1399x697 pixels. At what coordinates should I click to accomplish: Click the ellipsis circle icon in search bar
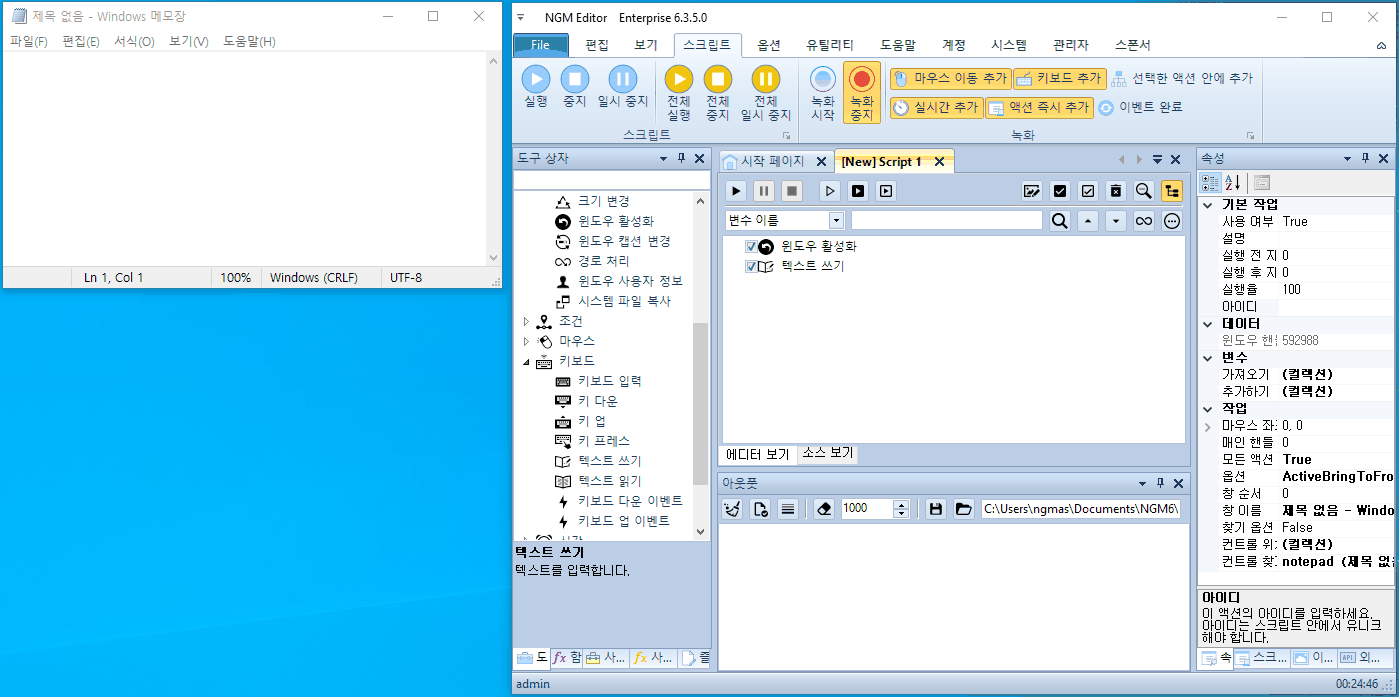point(1172,221)
